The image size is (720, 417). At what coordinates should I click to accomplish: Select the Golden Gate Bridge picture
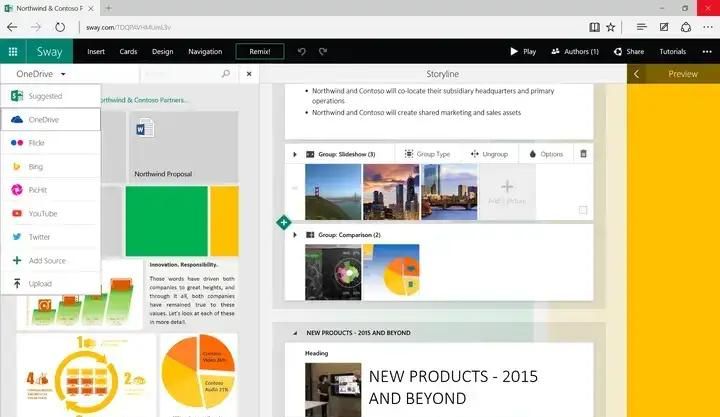tap(333, 192)
